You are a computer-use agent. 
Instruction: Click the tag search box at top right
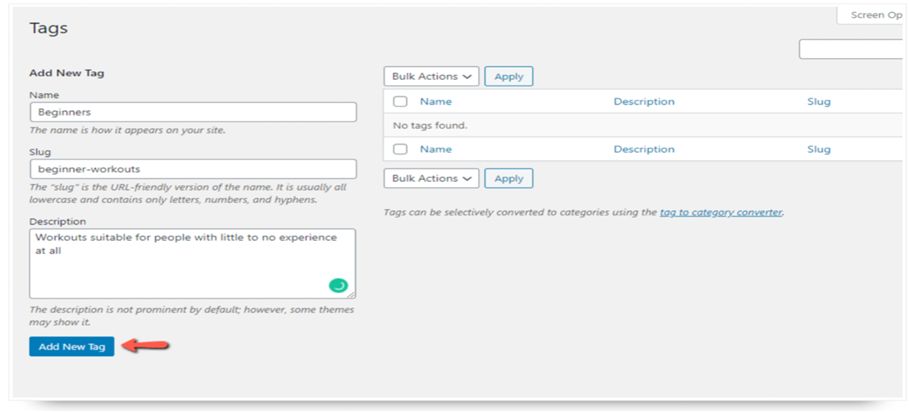pos(852,49)
